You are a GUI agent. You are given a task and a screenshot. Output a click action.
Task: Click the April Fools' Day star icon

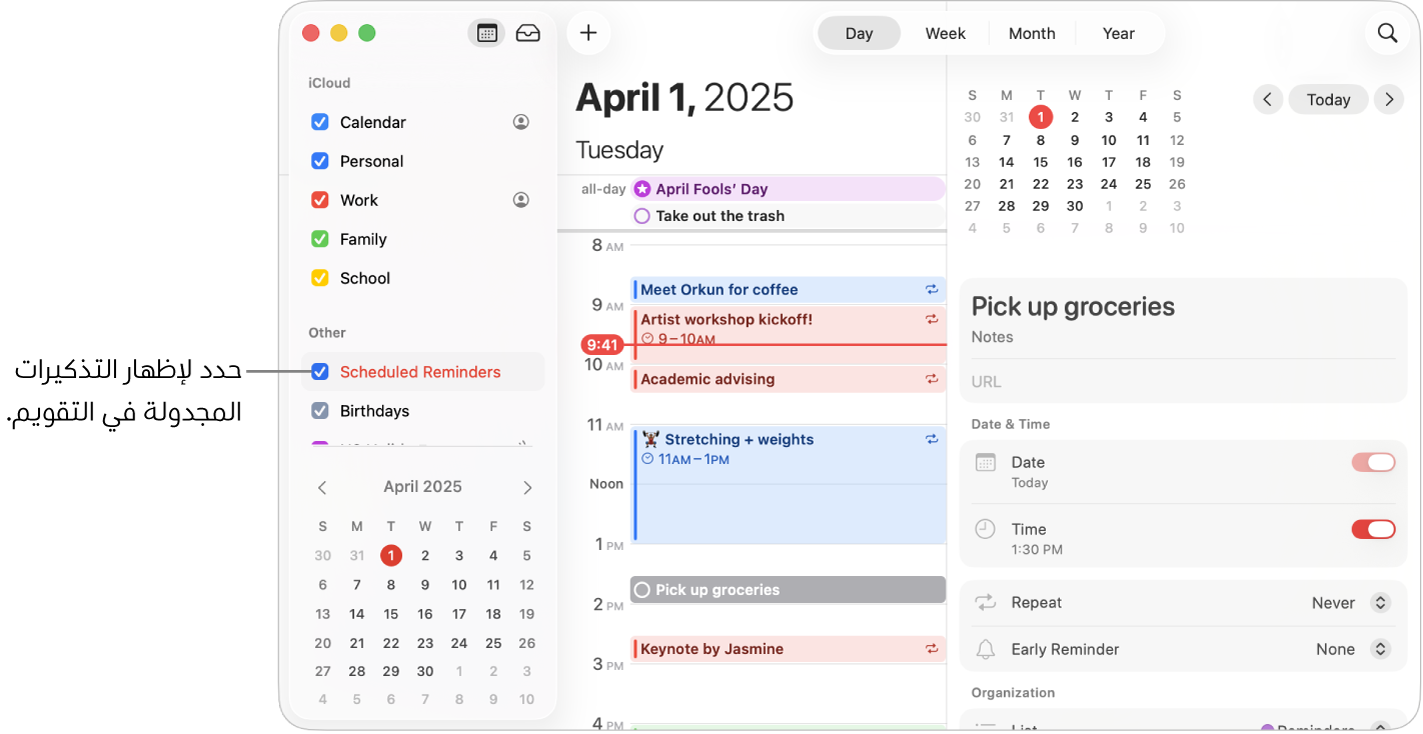pos(643,189)
